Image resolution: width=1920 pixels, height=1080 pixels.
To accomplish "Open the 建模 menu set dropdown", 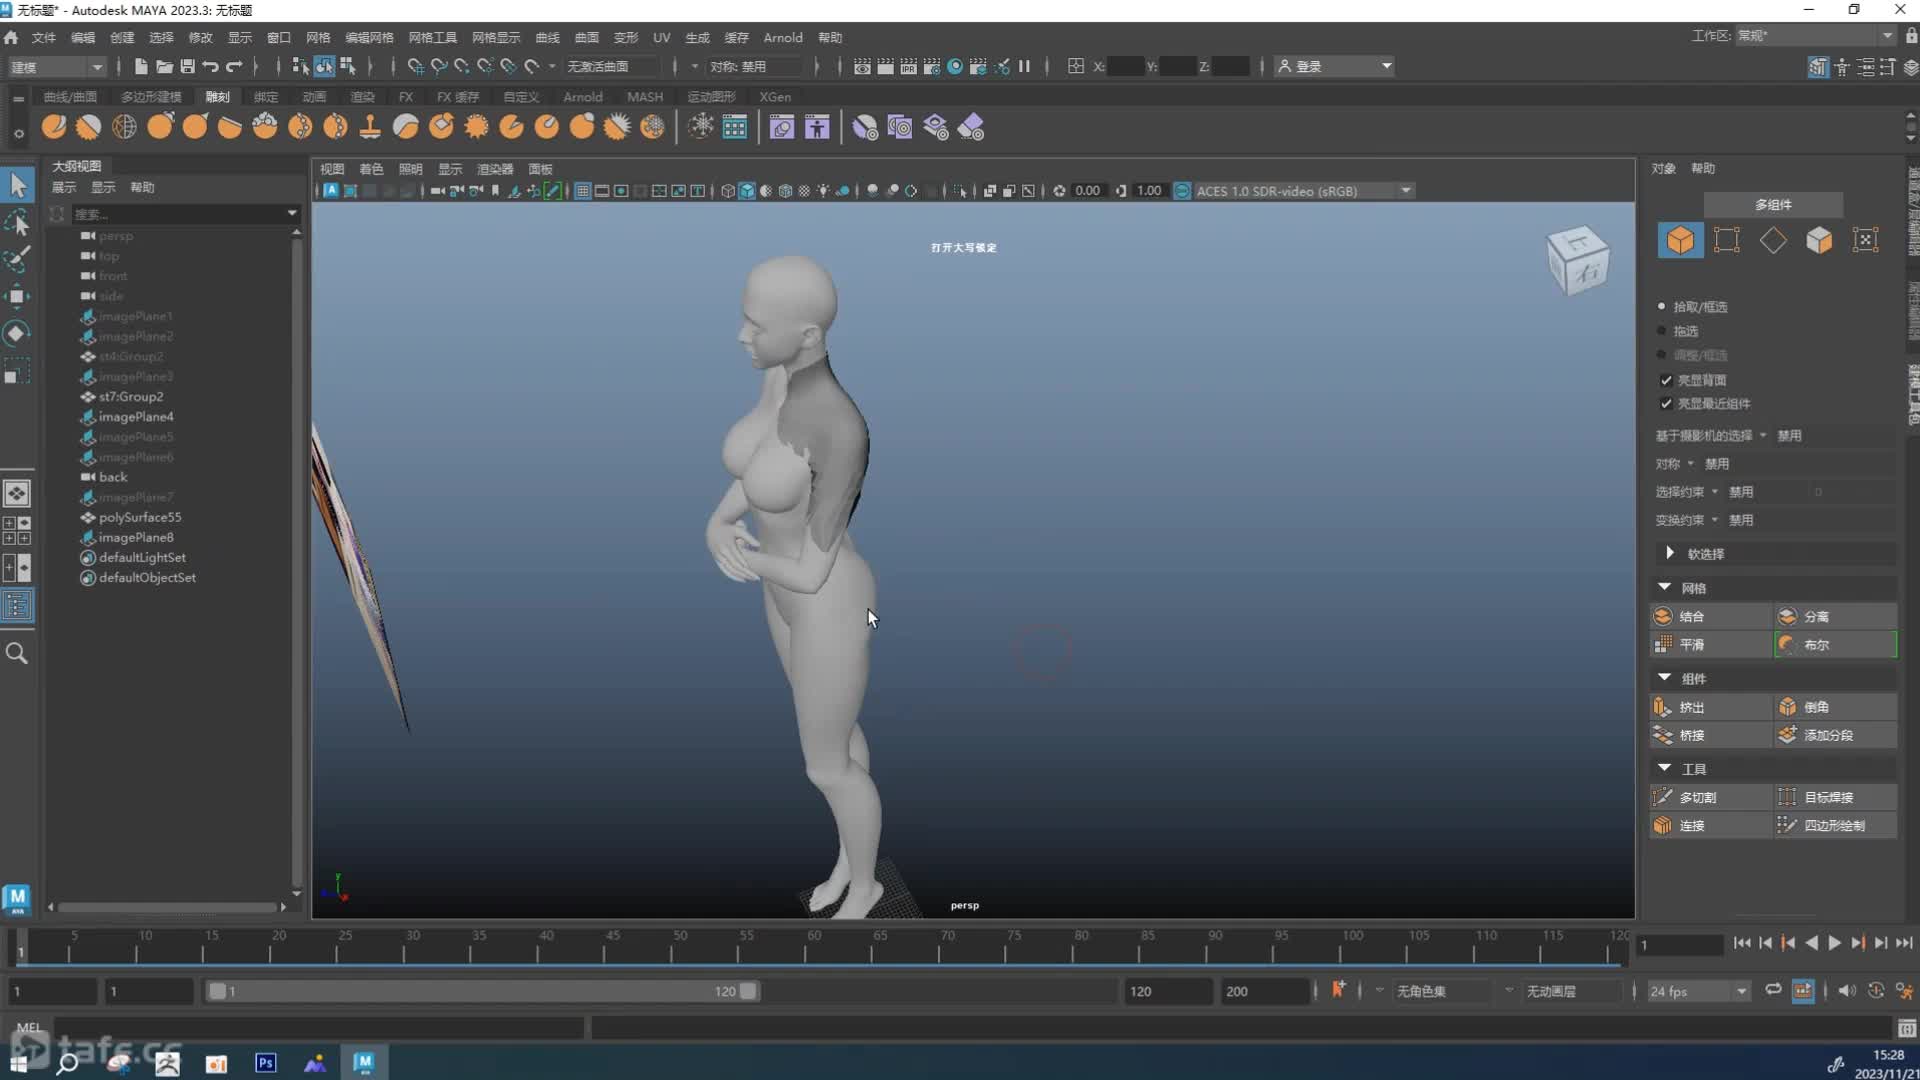I will point(56,67).
